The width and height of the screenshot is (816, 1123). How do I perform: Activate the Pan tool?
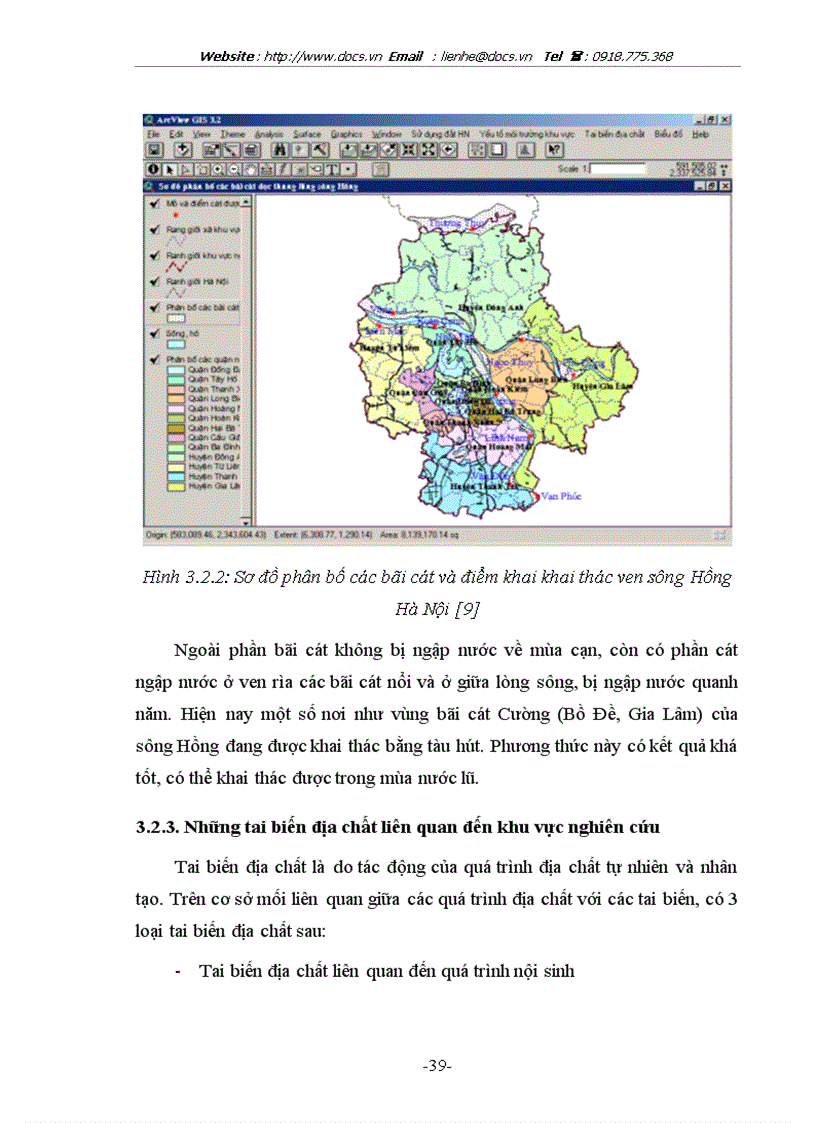pos(250,170)
